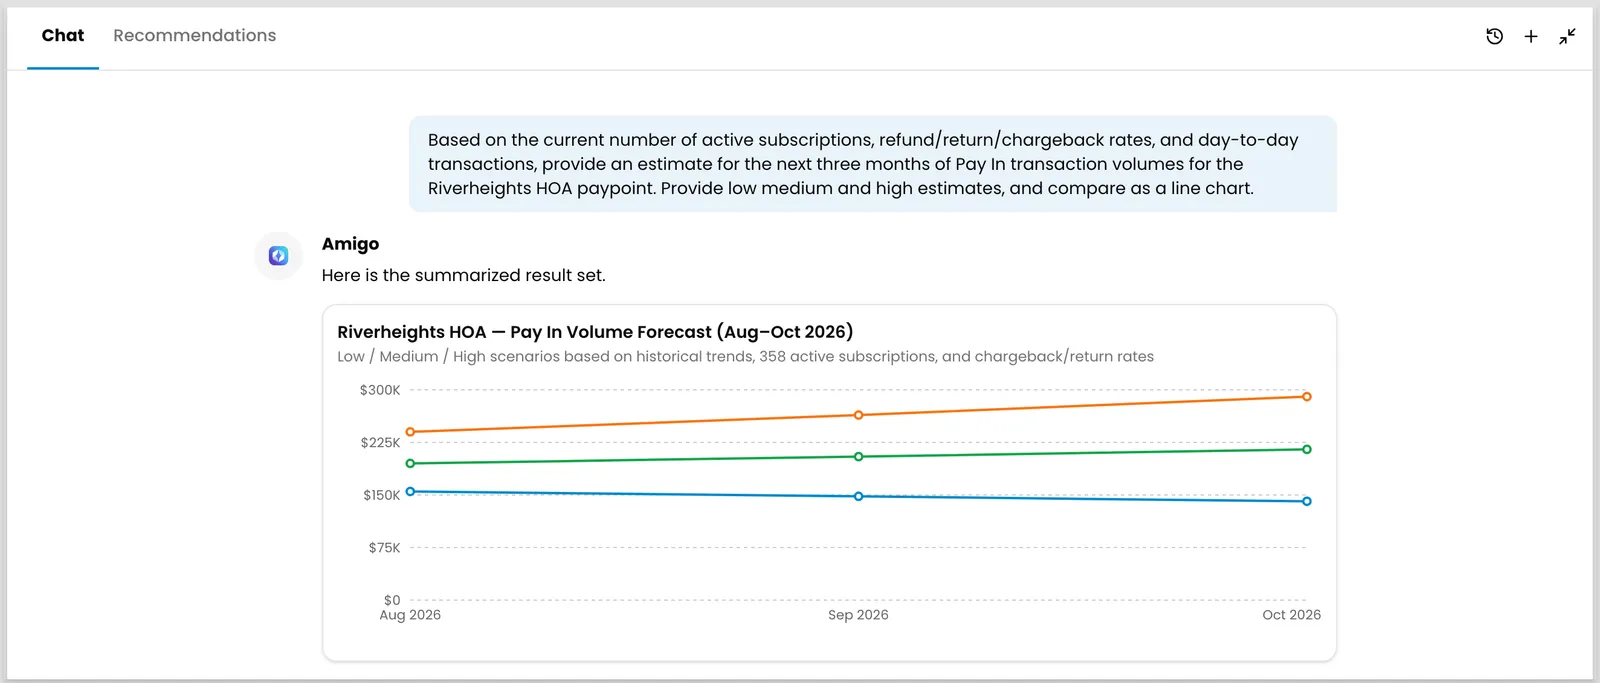Click the '$0' axis label
1600x683 pixels.
coord(392,601)
